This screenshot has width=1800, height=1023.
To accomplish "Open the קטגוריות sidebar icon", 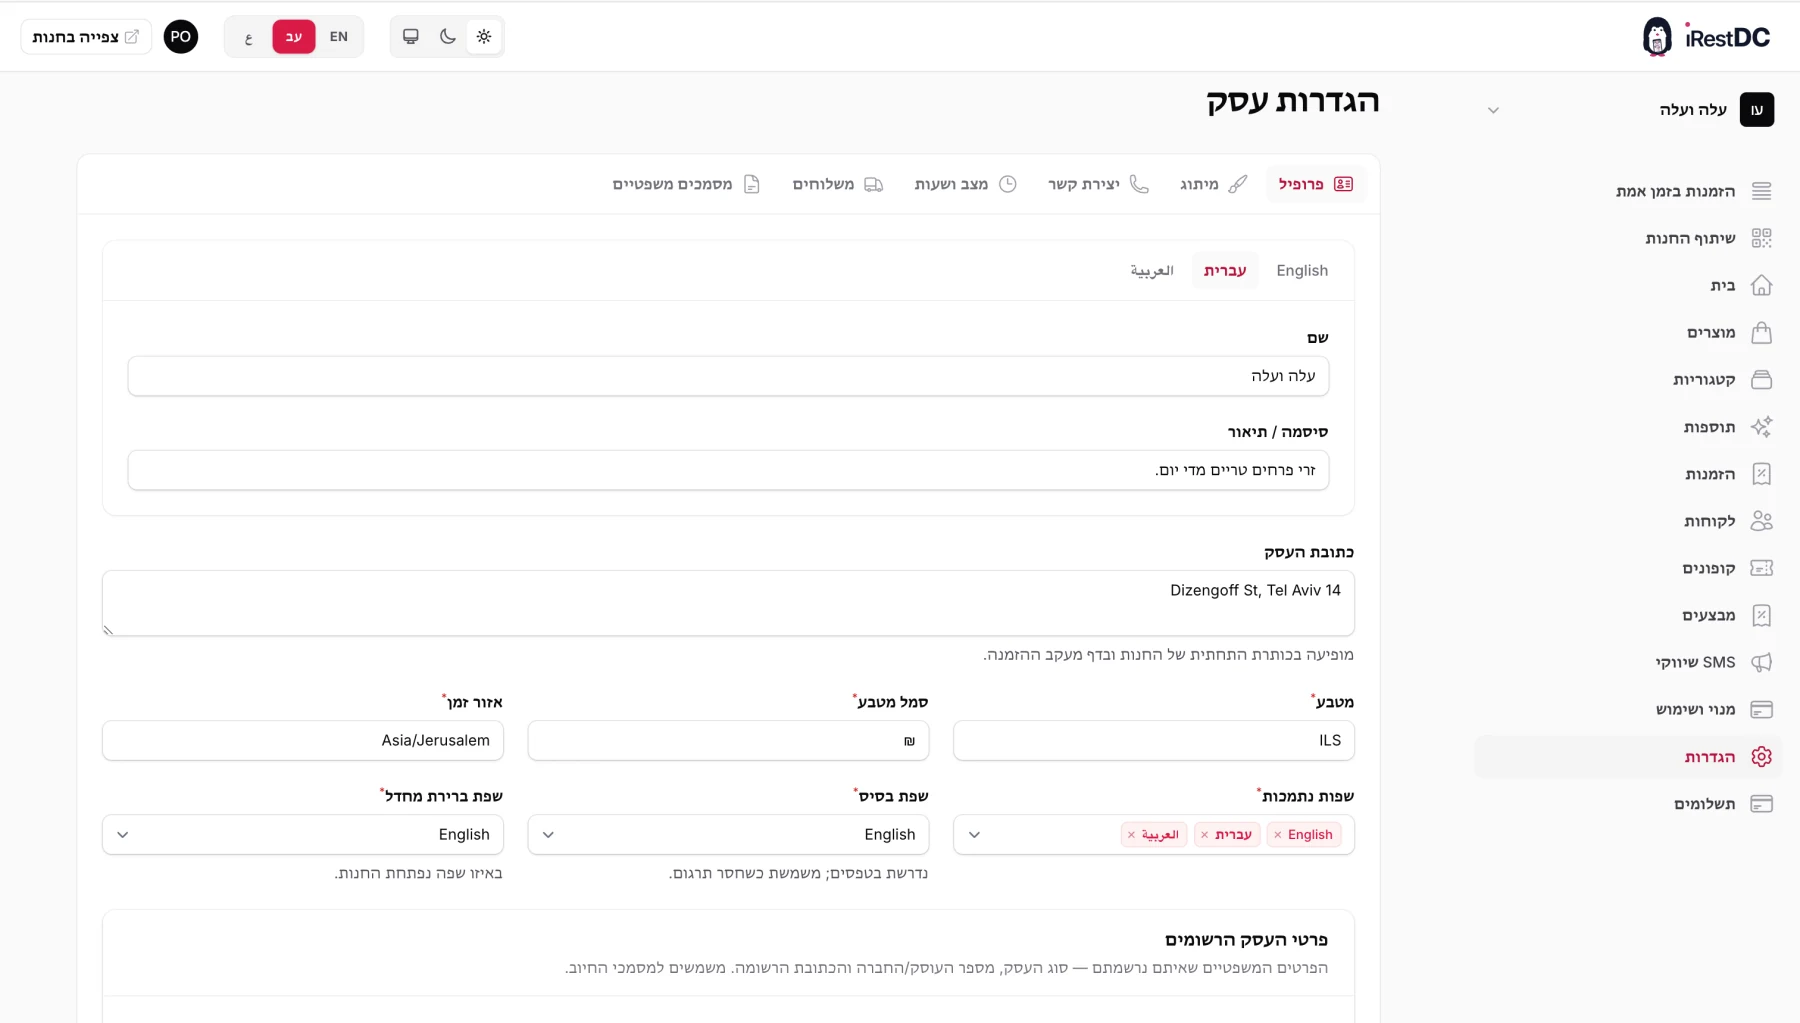I will 1761,379.
